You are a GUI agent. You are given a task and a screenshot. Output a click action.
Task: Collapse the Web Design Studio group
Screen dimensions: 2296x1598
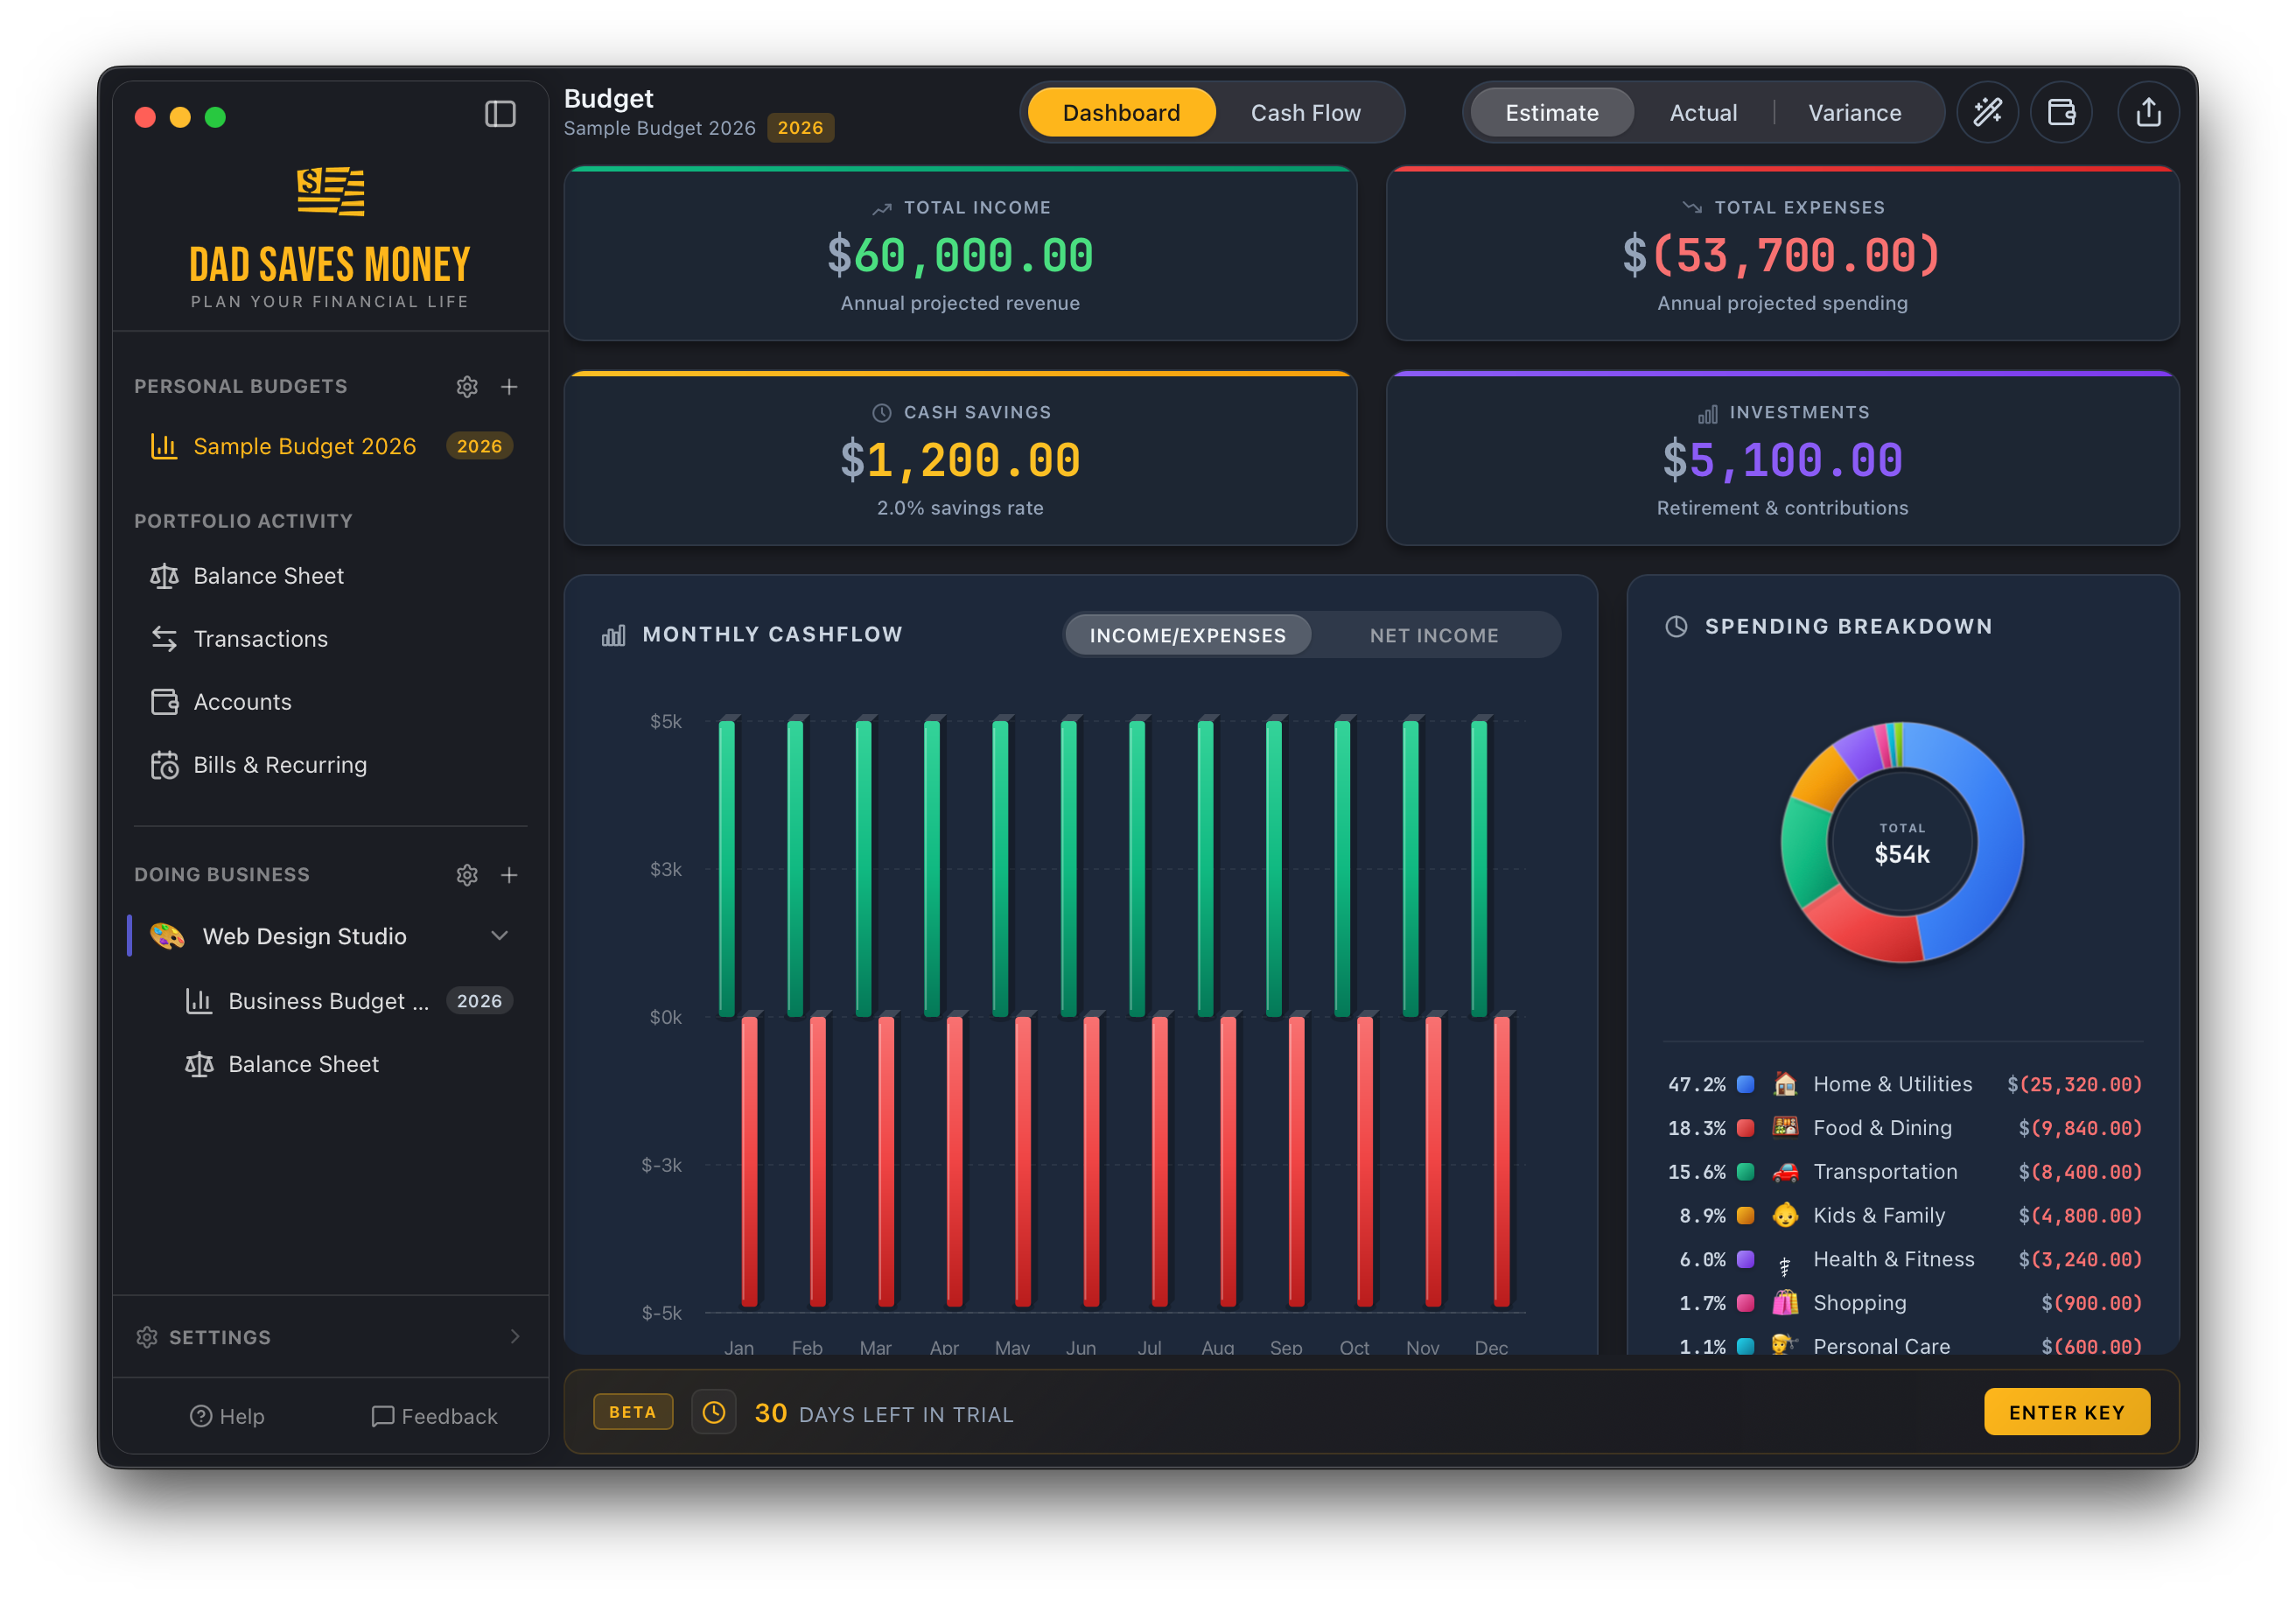[499, 936]
